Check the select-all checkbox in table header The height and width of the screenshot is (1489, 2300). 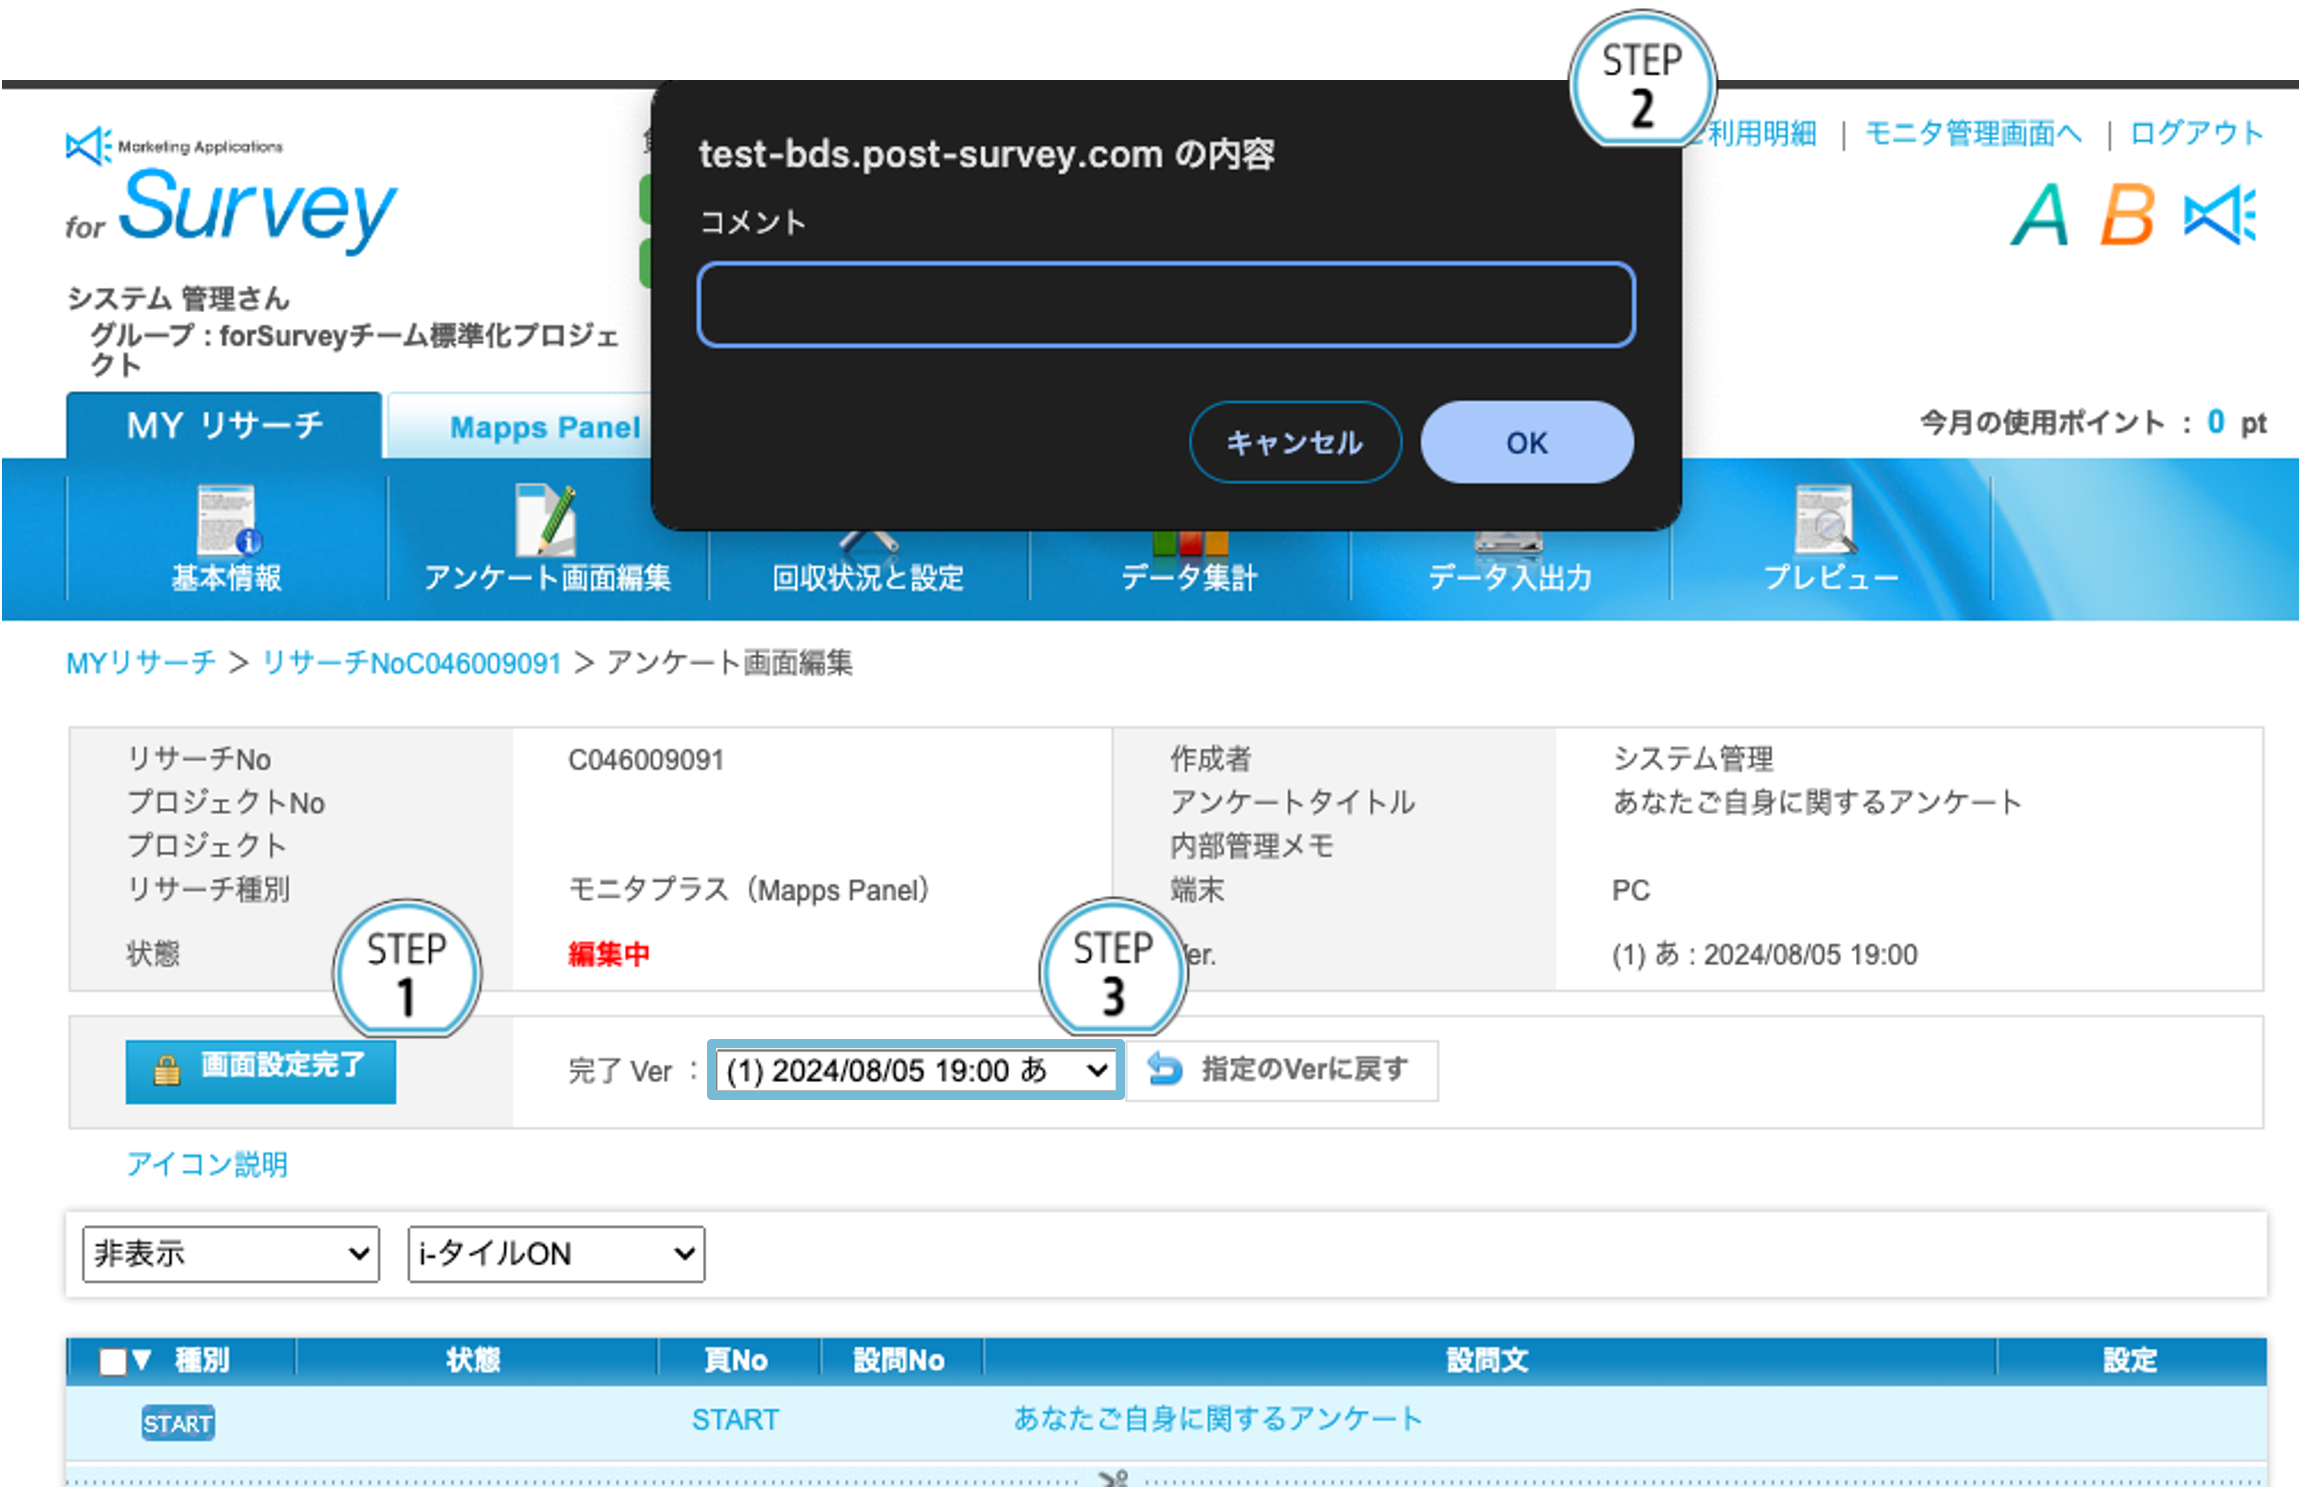coord(114,1359)
